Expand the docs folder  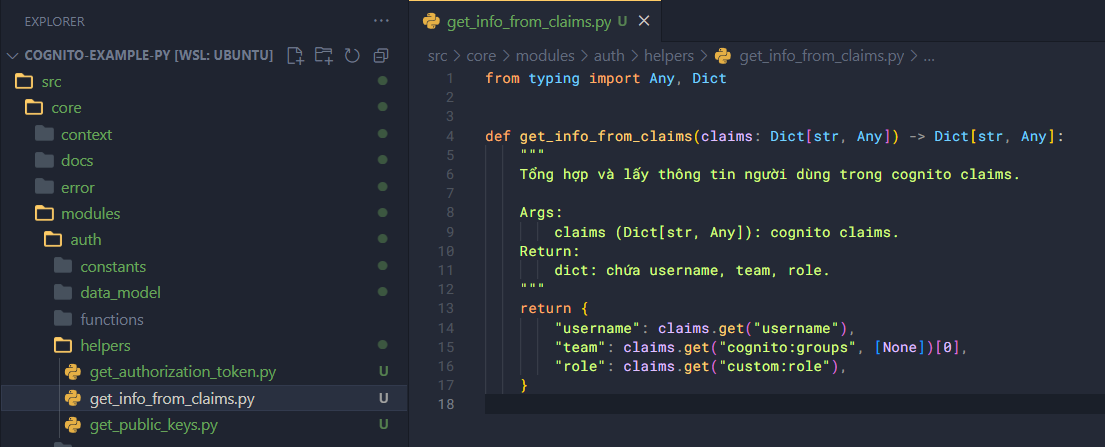(x=76, y=161)
